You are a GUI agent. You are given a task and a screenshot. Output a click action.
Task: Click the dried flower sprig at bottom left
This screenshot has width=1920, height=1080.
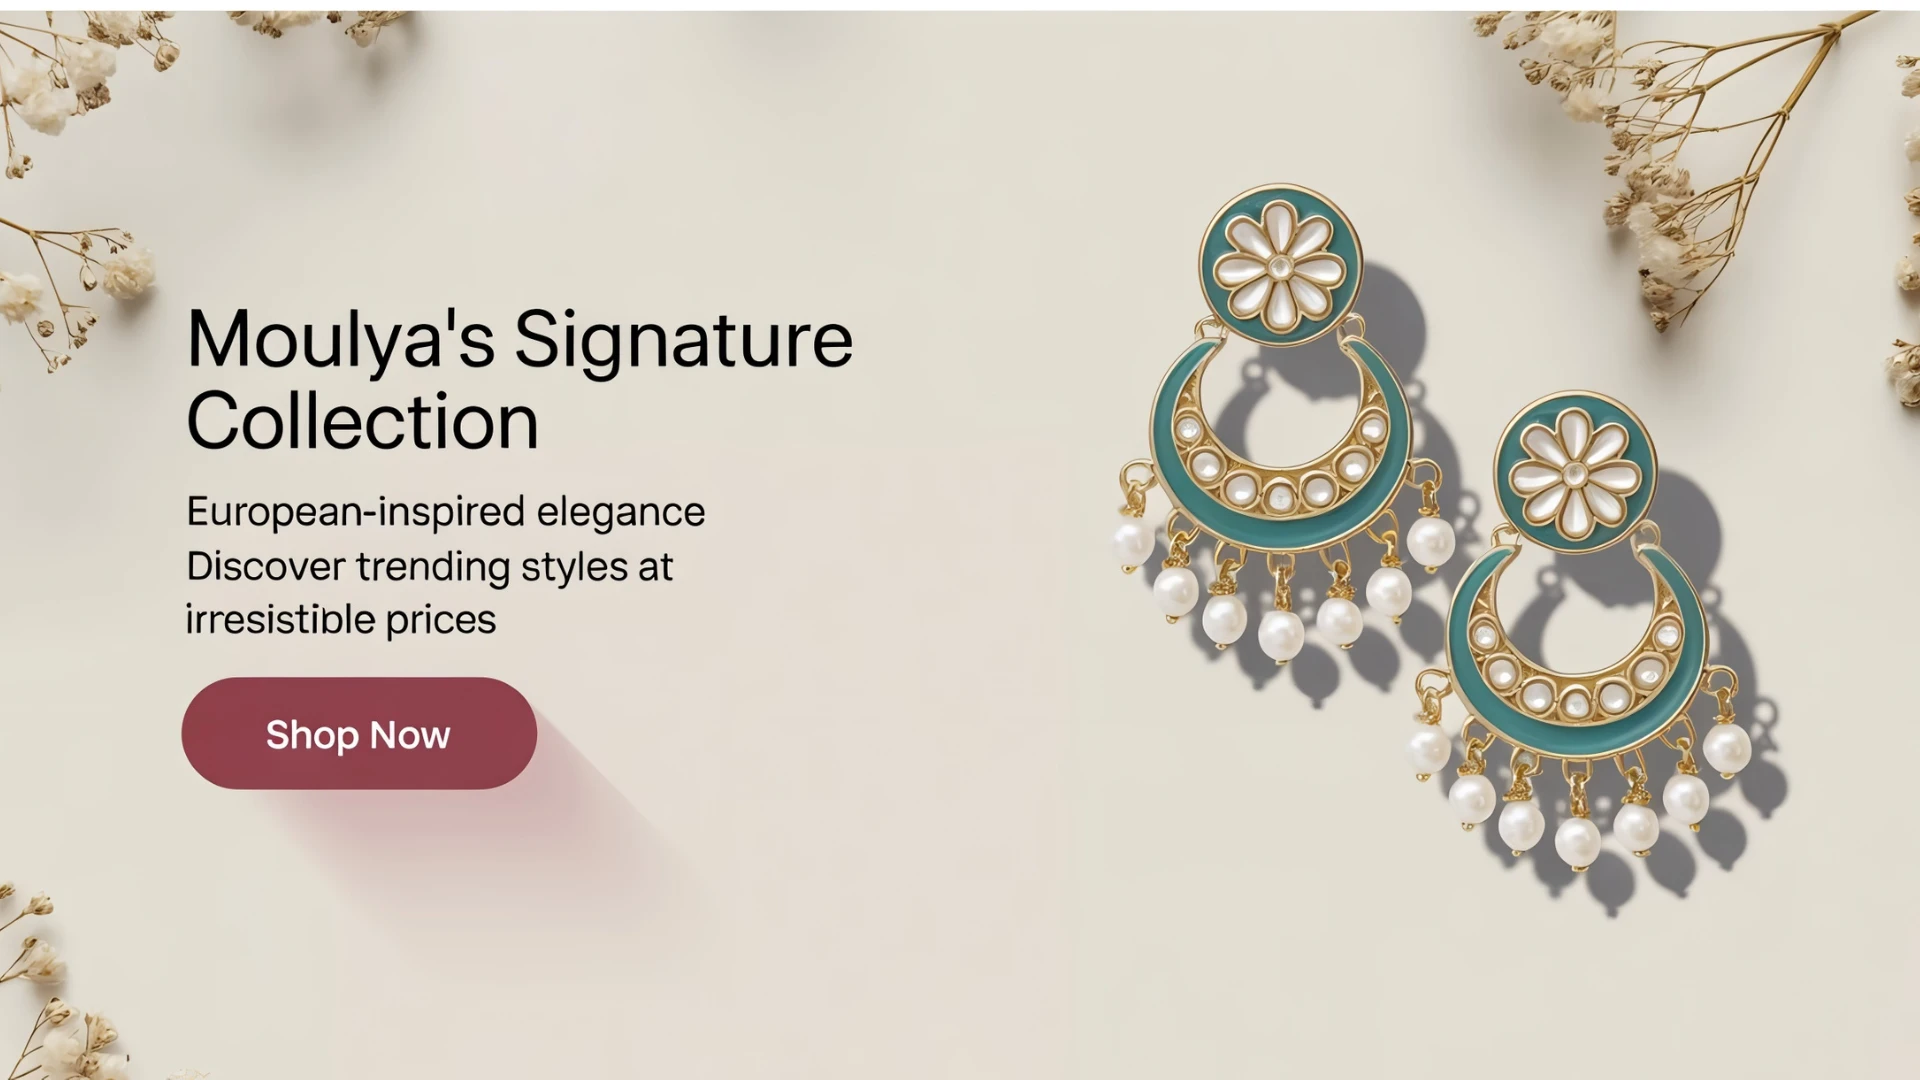tap(55, 985)
